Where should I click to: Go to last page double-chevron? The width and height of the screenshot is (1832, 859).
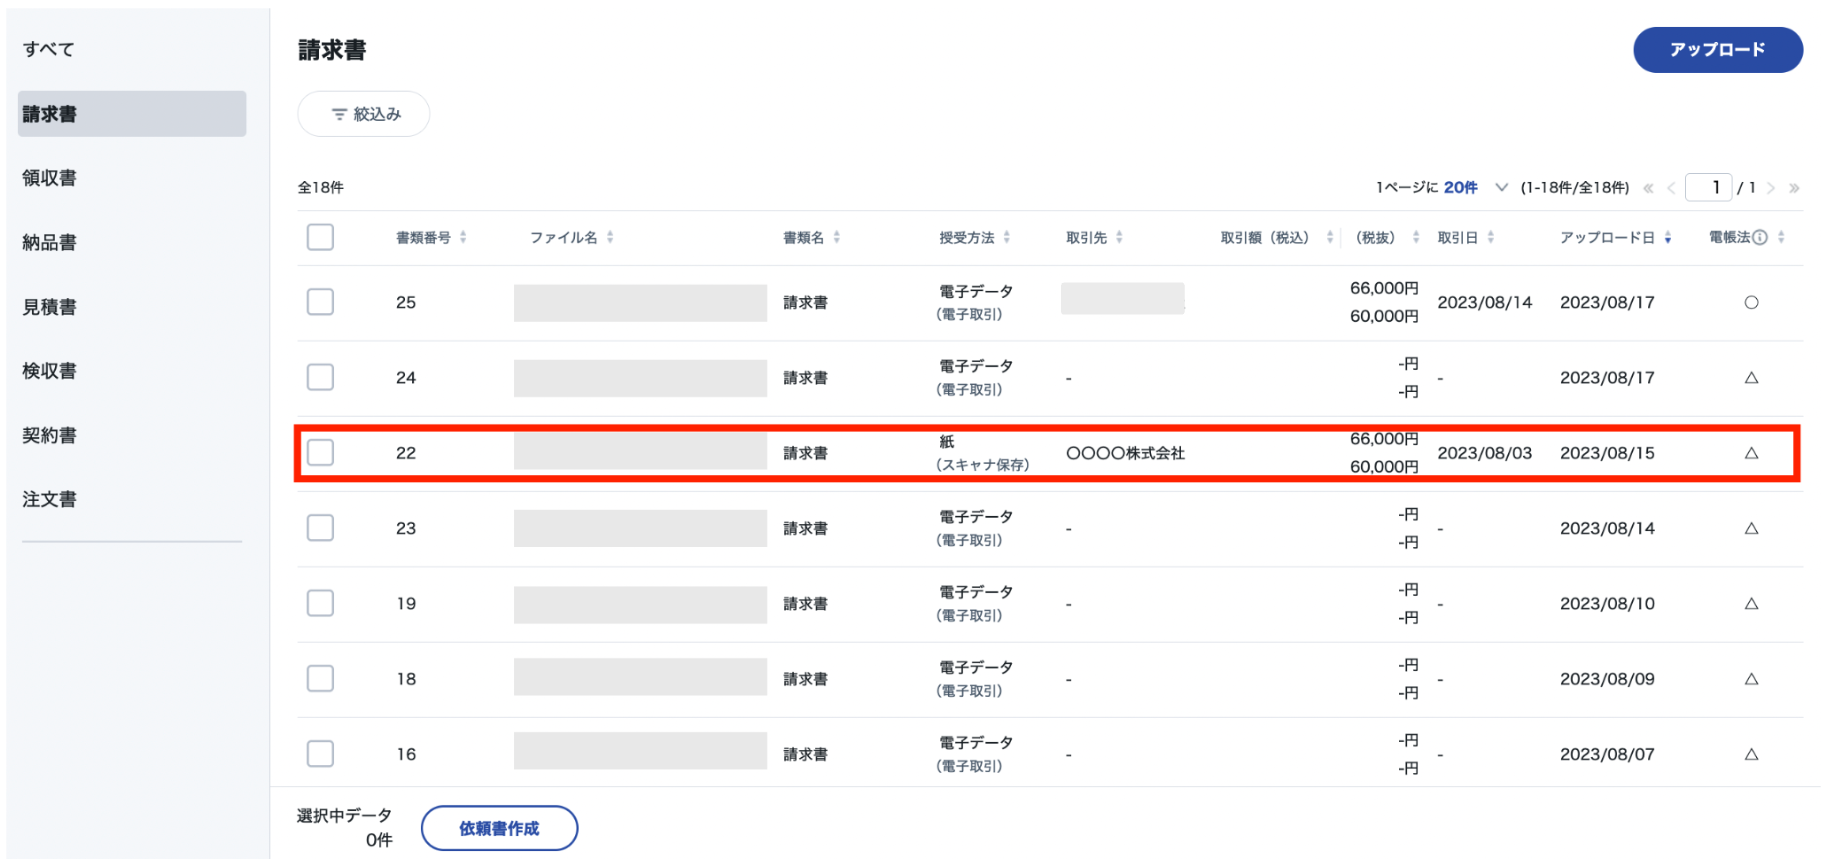pyautogui.click(x=1794, y=188)
